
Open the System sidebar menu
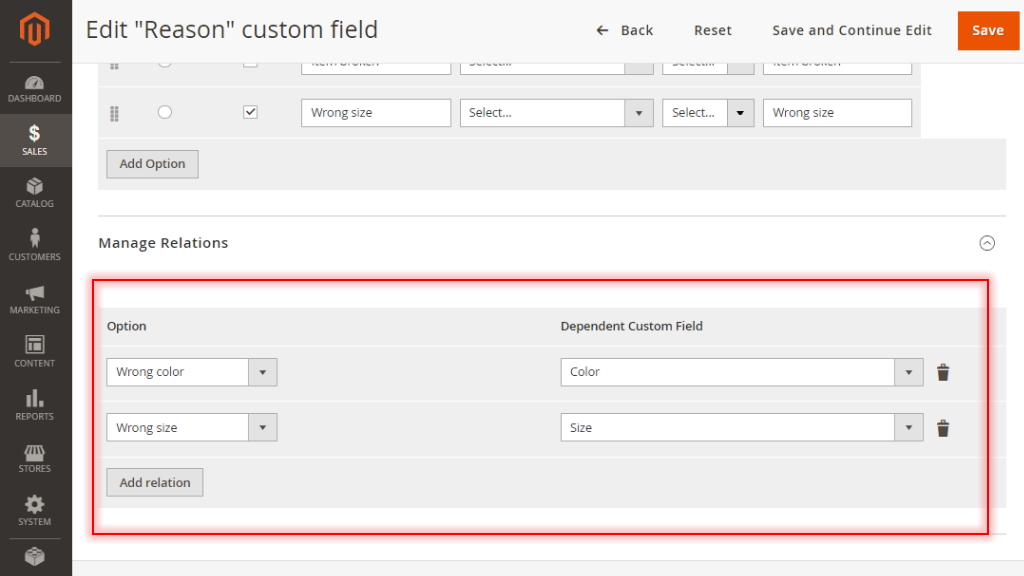(35, 511)
